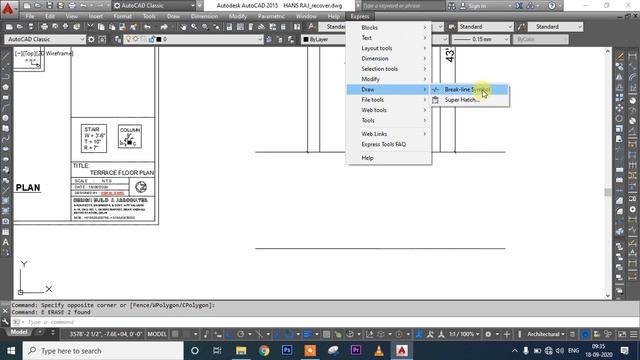Select the Polygon draw tool
The image size is (640, 360).
[6, 87]
